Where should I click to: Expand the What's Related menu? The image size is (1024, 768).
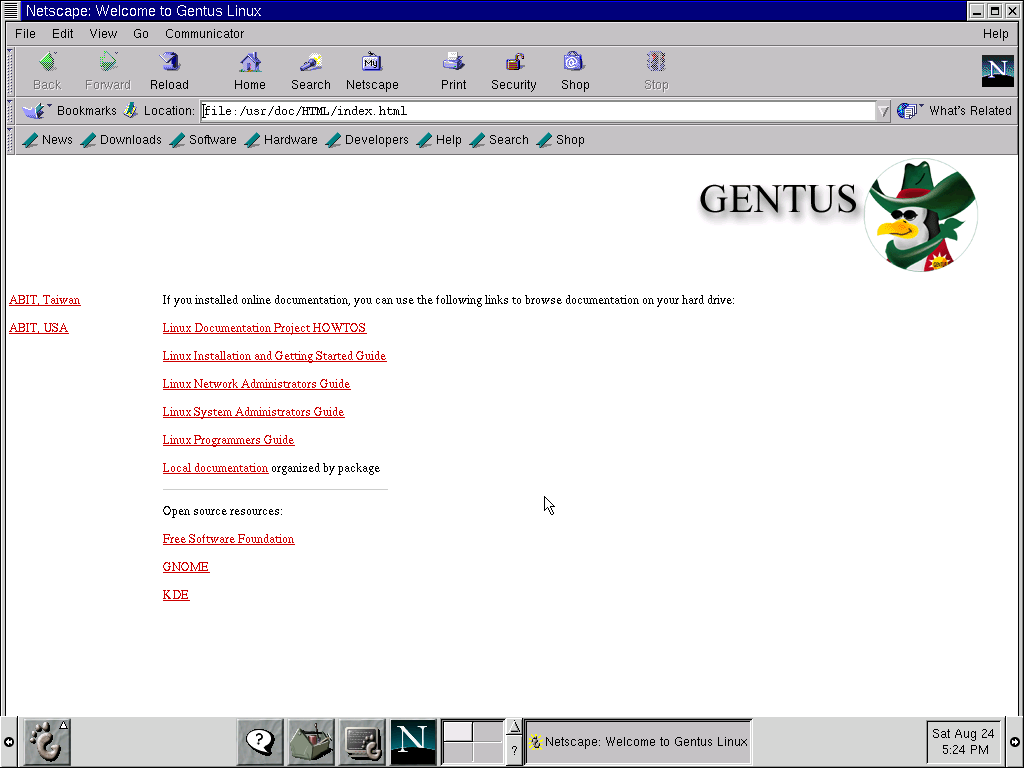(954, 111)
